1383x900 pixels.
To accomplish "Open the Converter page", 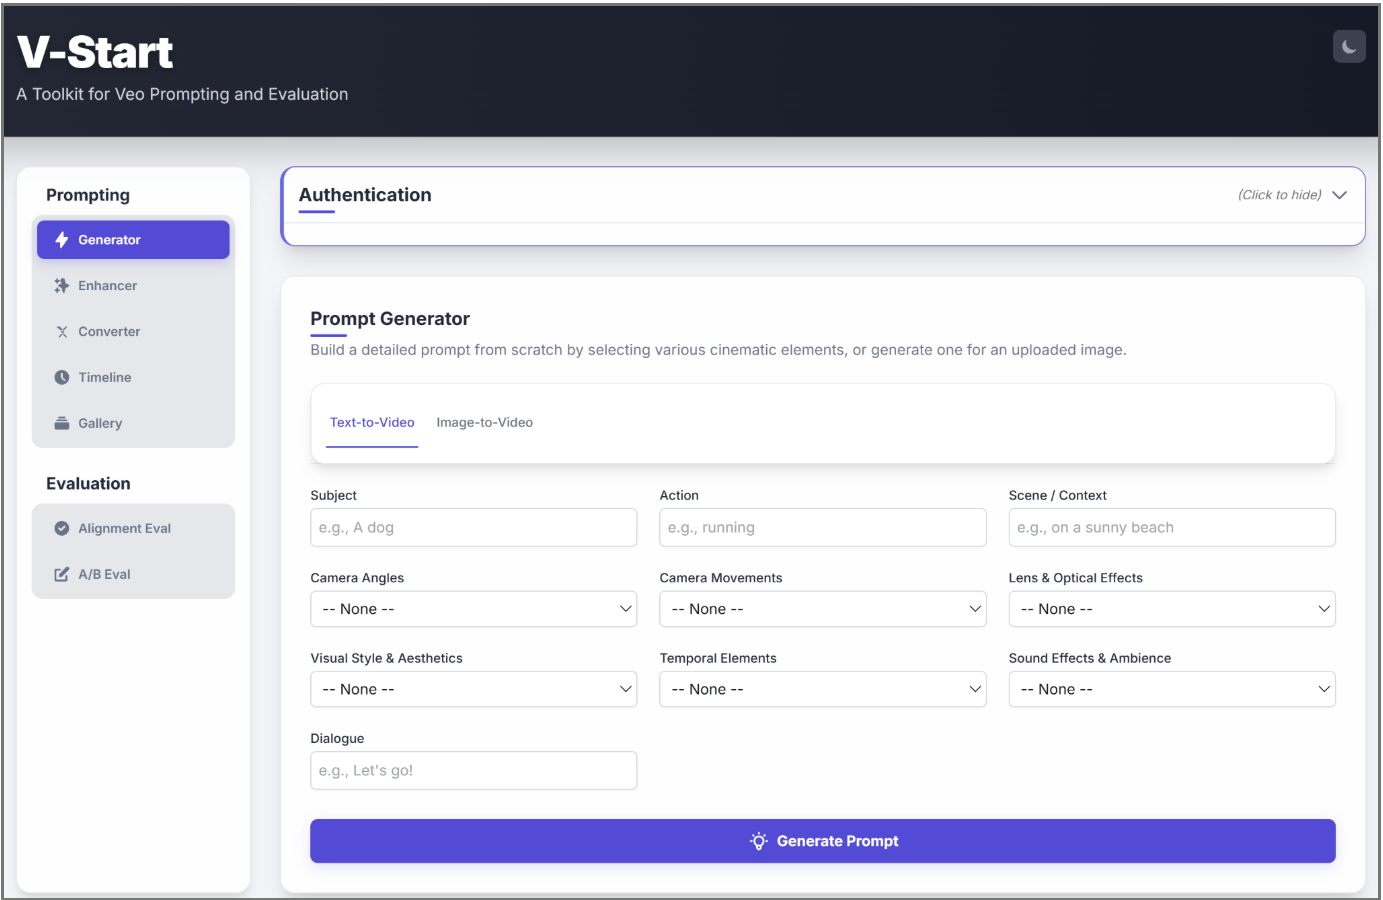I will click(133, 332).
